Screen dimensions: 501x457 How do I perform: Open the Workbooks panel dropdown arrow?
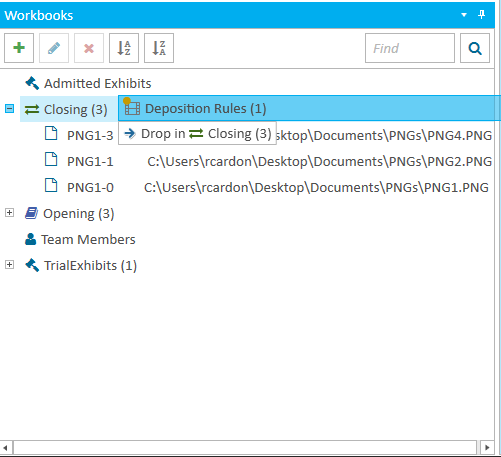(x=464, y=15)
